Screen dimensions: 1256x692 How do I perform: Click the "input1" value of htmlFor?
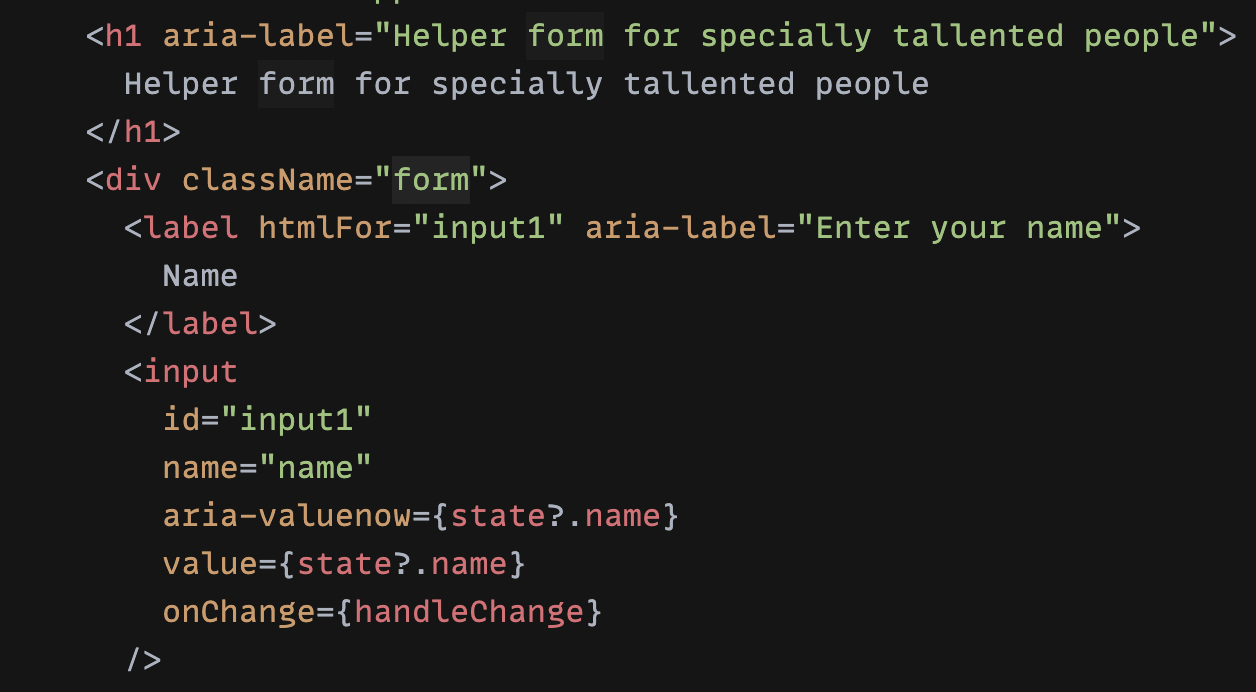pos(488,228)
